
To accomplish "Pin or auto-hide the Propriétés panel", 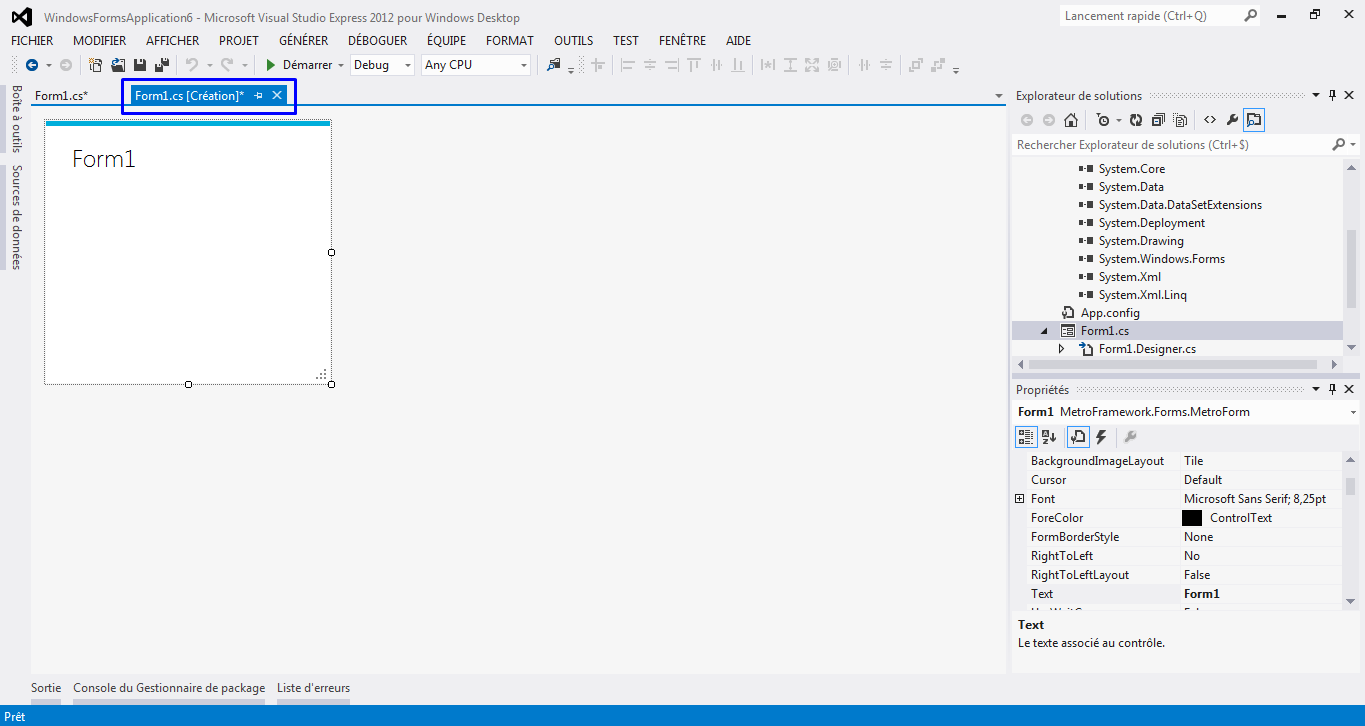I will pyautogui.click(x=1332, y=389).
